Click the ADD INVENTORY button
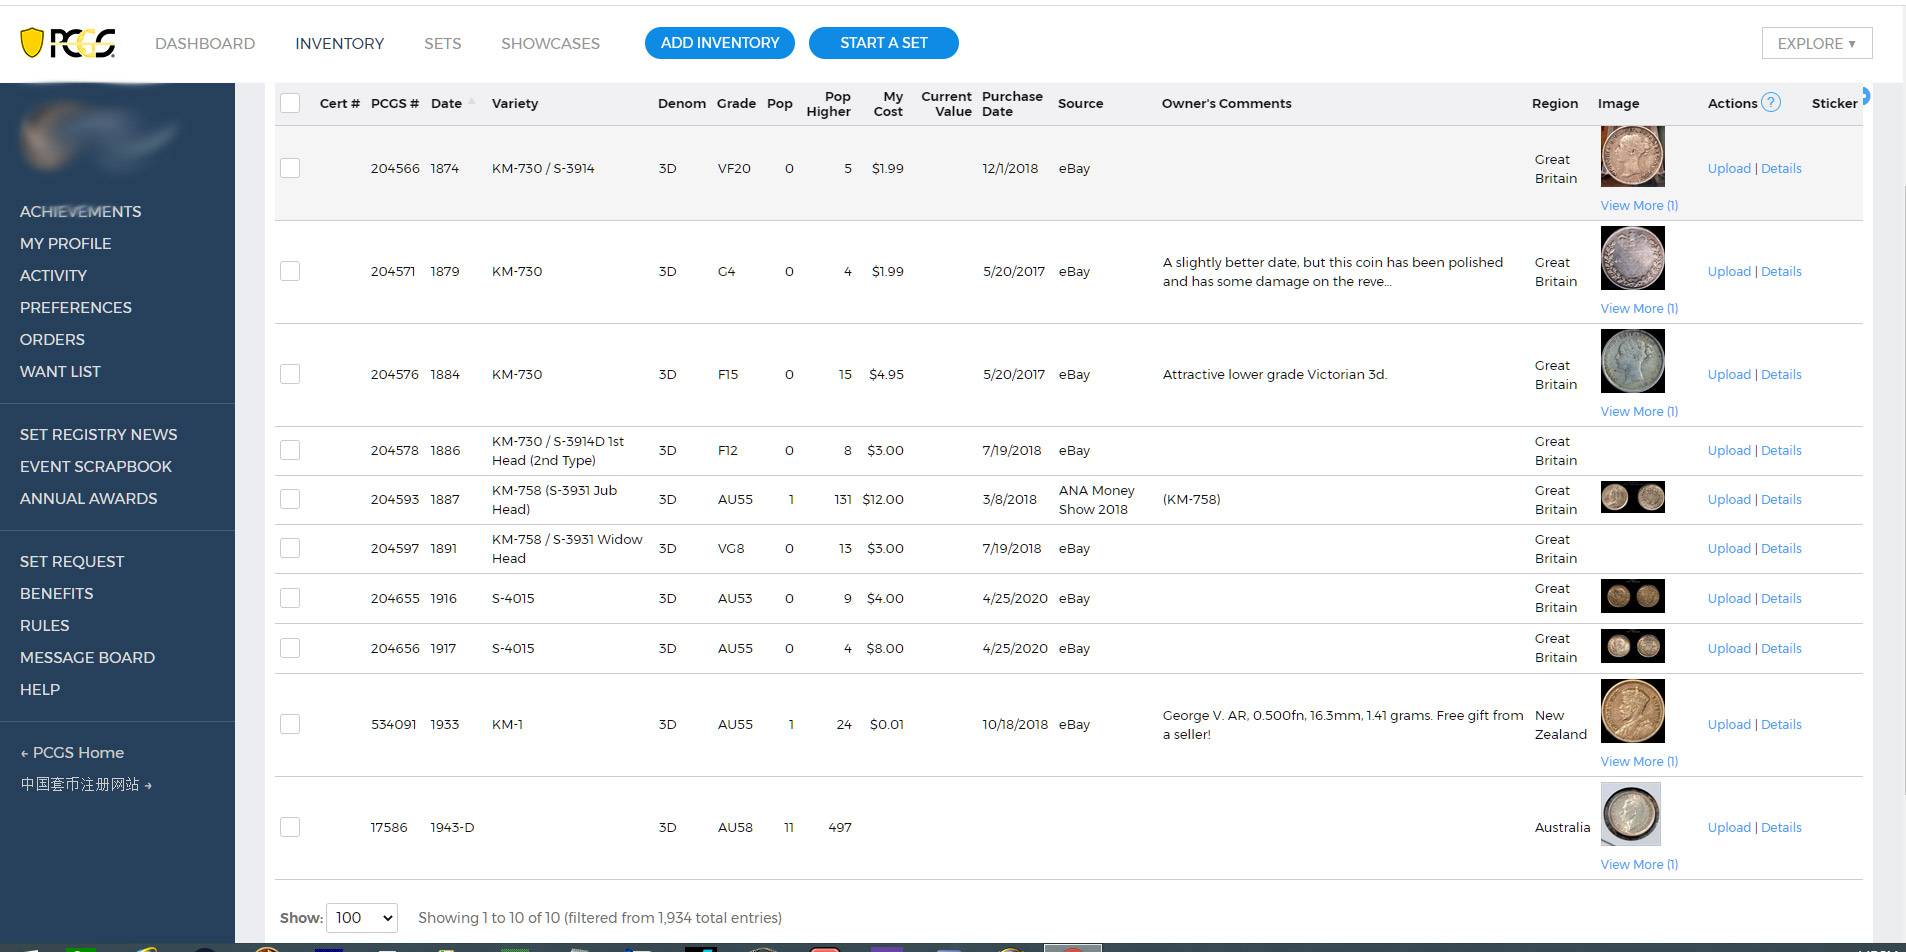 (x=720, y=43)
